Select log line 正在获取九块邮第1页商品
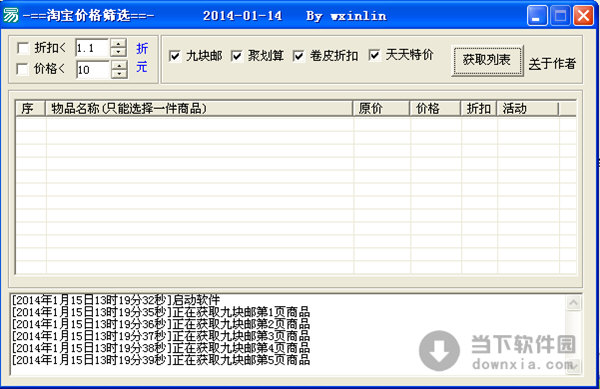The height and width of the screenshot is (389, 600). pyautogui.click(x=161, y=312)
